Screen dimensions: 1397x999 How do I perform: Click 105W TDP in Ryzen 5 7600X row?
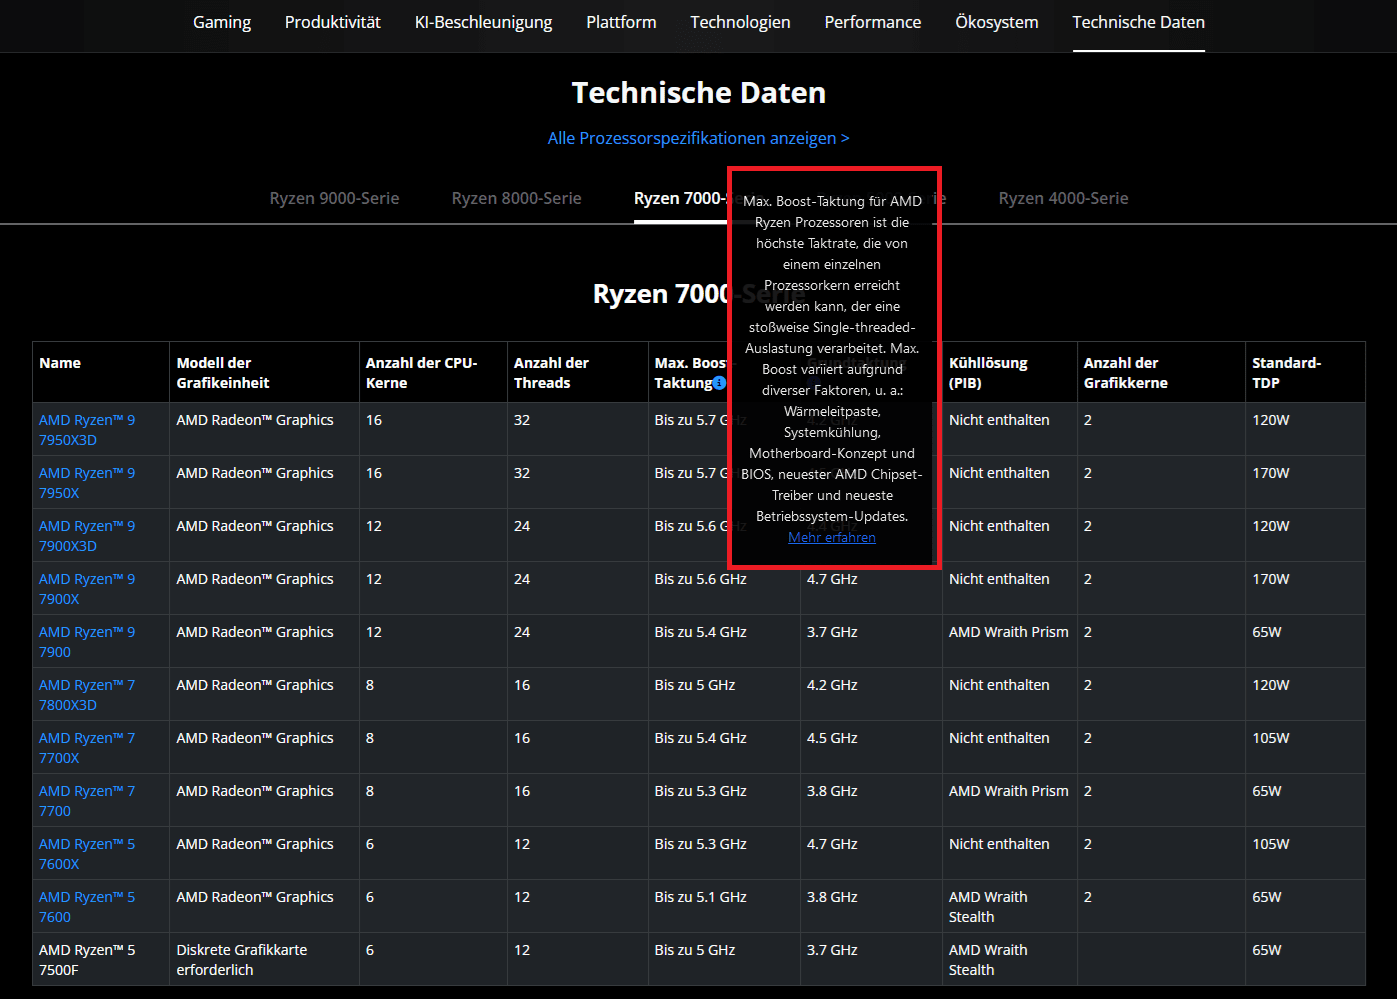(1271, 844)
